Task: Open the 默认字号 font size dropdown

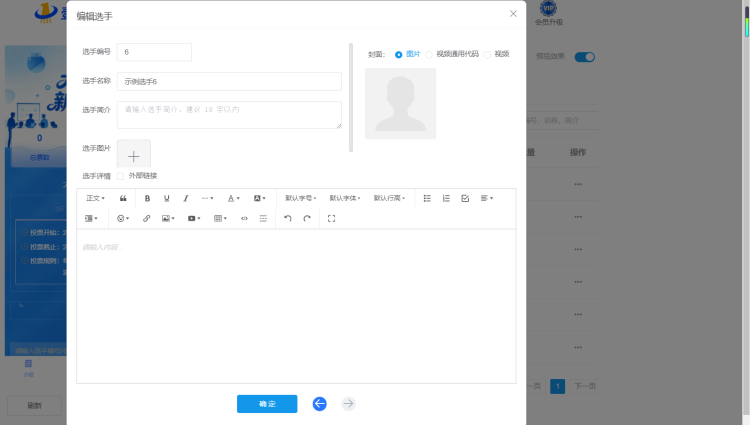Action: pyautogui.click(x=300, y=198)
